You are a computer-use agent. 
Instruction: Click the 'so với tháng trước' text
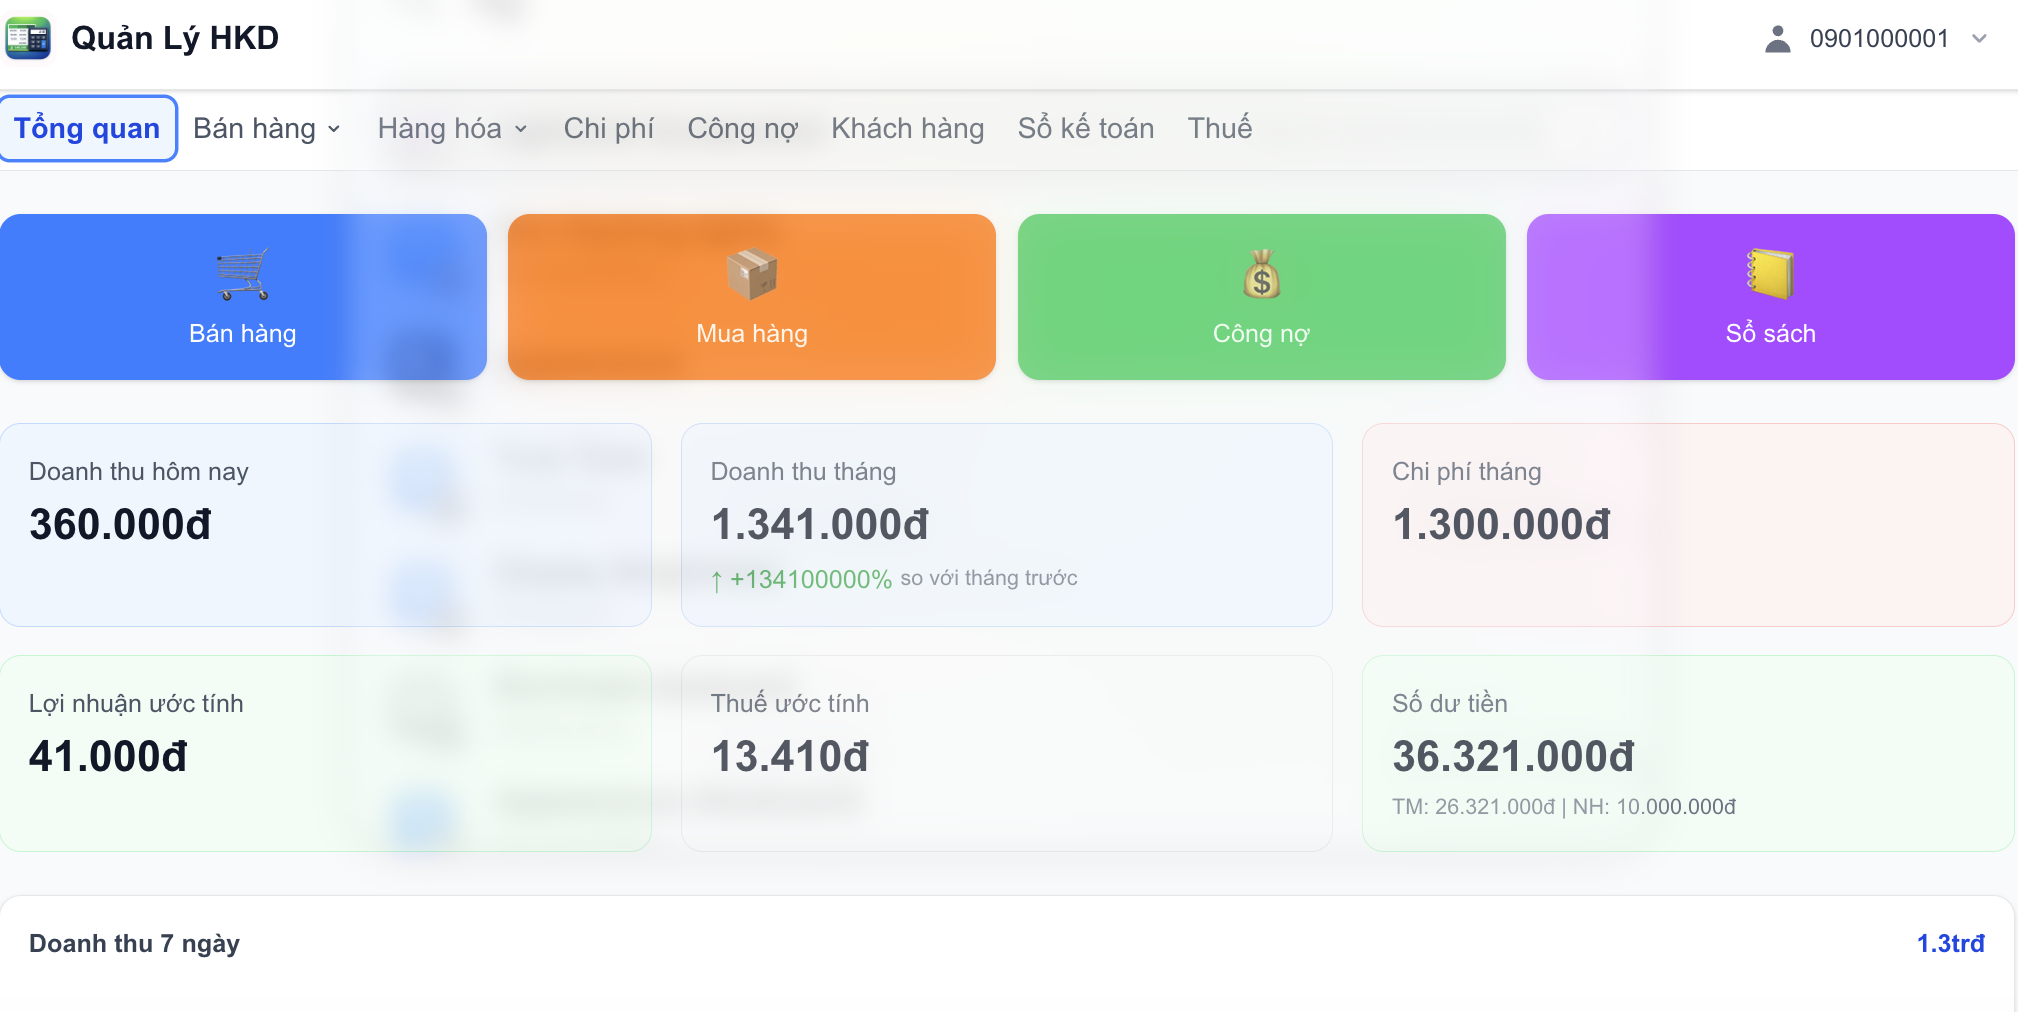point(989,578)
